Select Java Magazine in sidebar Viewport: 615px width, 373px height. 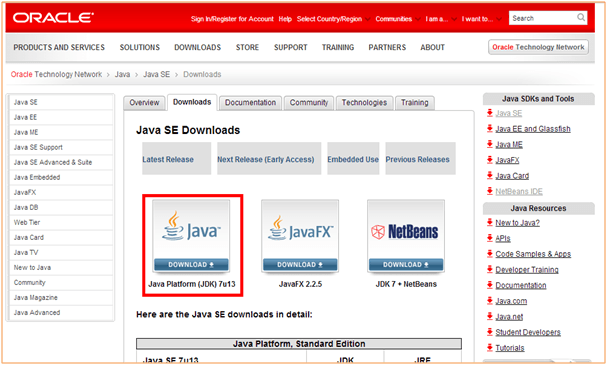(x=61, y=298)
